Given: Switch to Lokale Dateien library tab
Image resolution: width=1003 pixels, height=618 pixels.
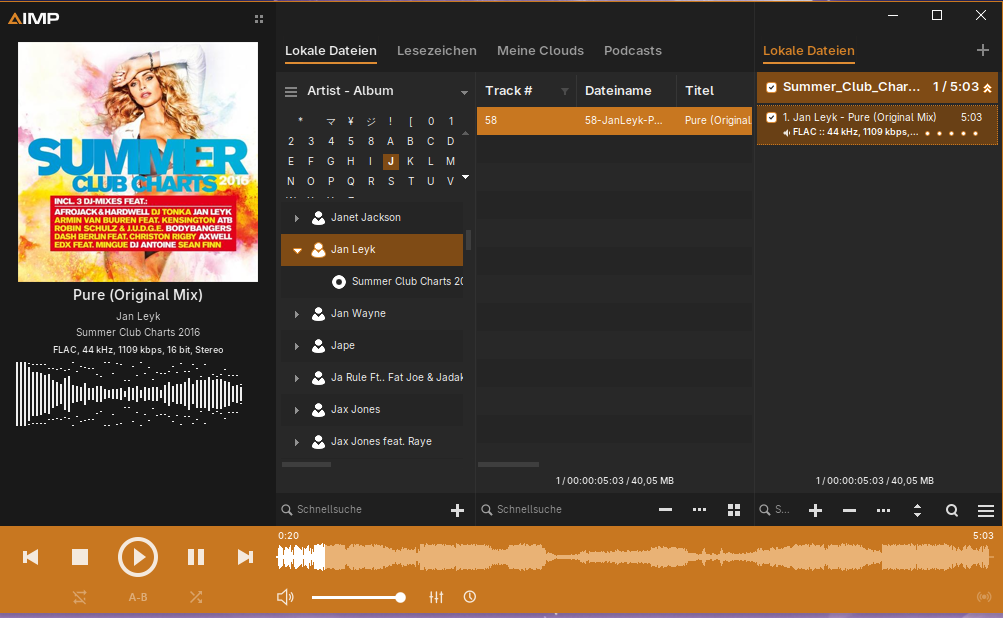Looking at the screenshot, I should click(x=331, y=51).
